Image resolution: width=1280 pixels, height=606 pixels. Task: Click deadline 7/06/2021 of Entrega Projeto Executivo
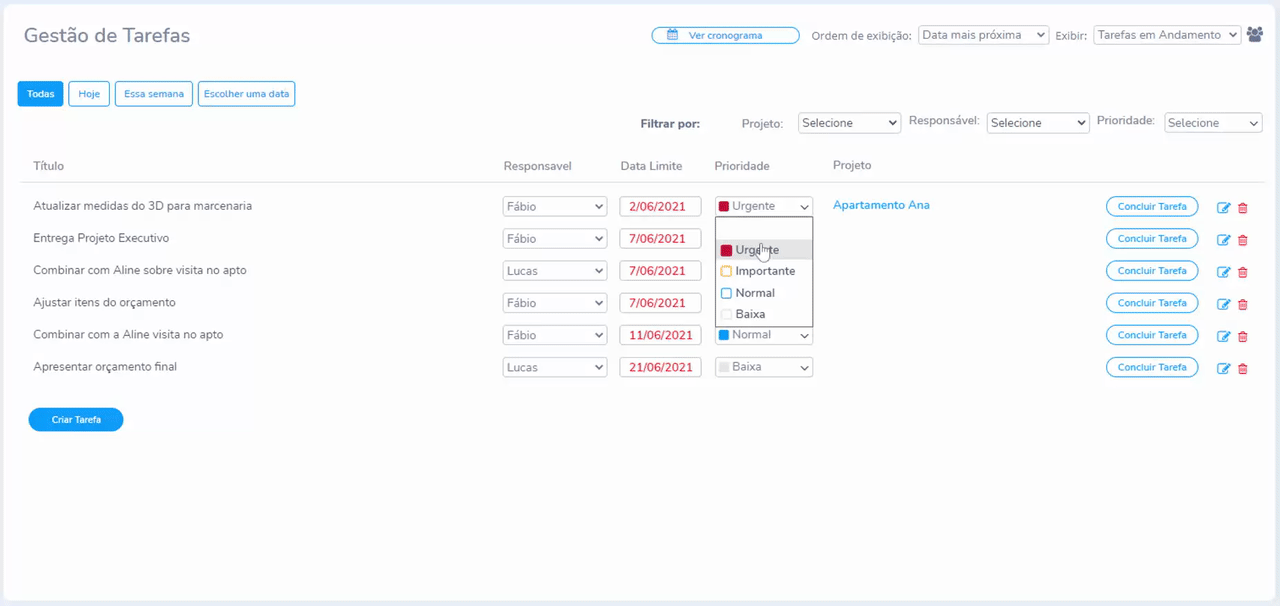click(x=660, y=238)
